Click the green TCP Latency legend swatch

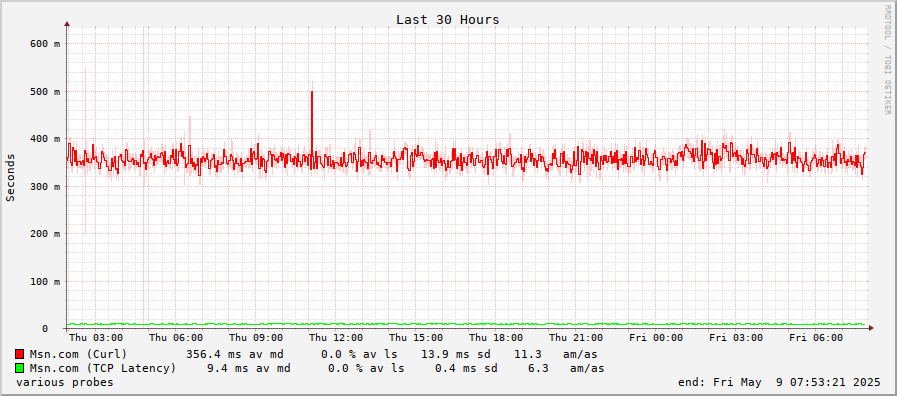(x=20, y=369)
